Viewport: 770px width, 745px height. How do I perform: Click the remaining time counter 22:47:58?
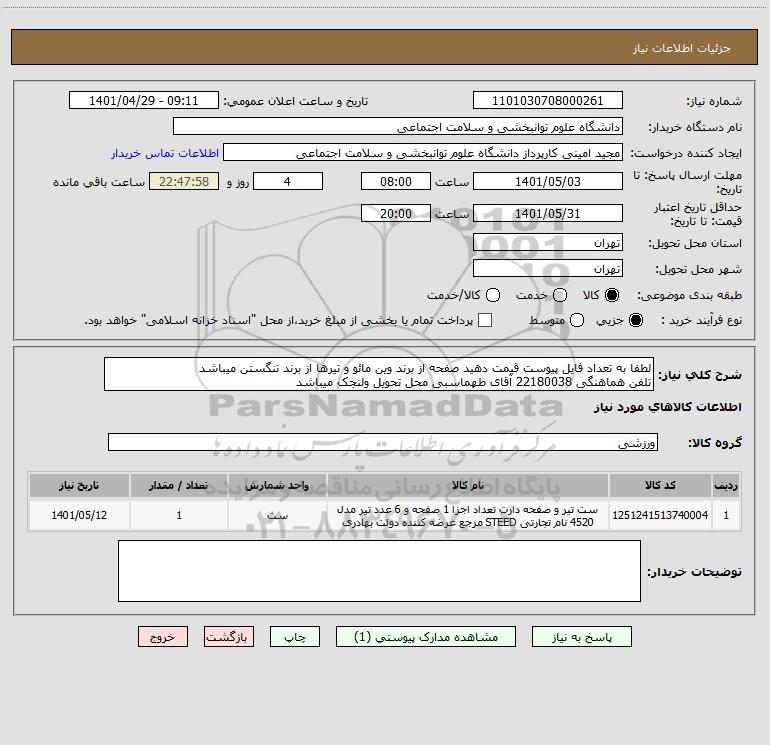click(184, 181)
